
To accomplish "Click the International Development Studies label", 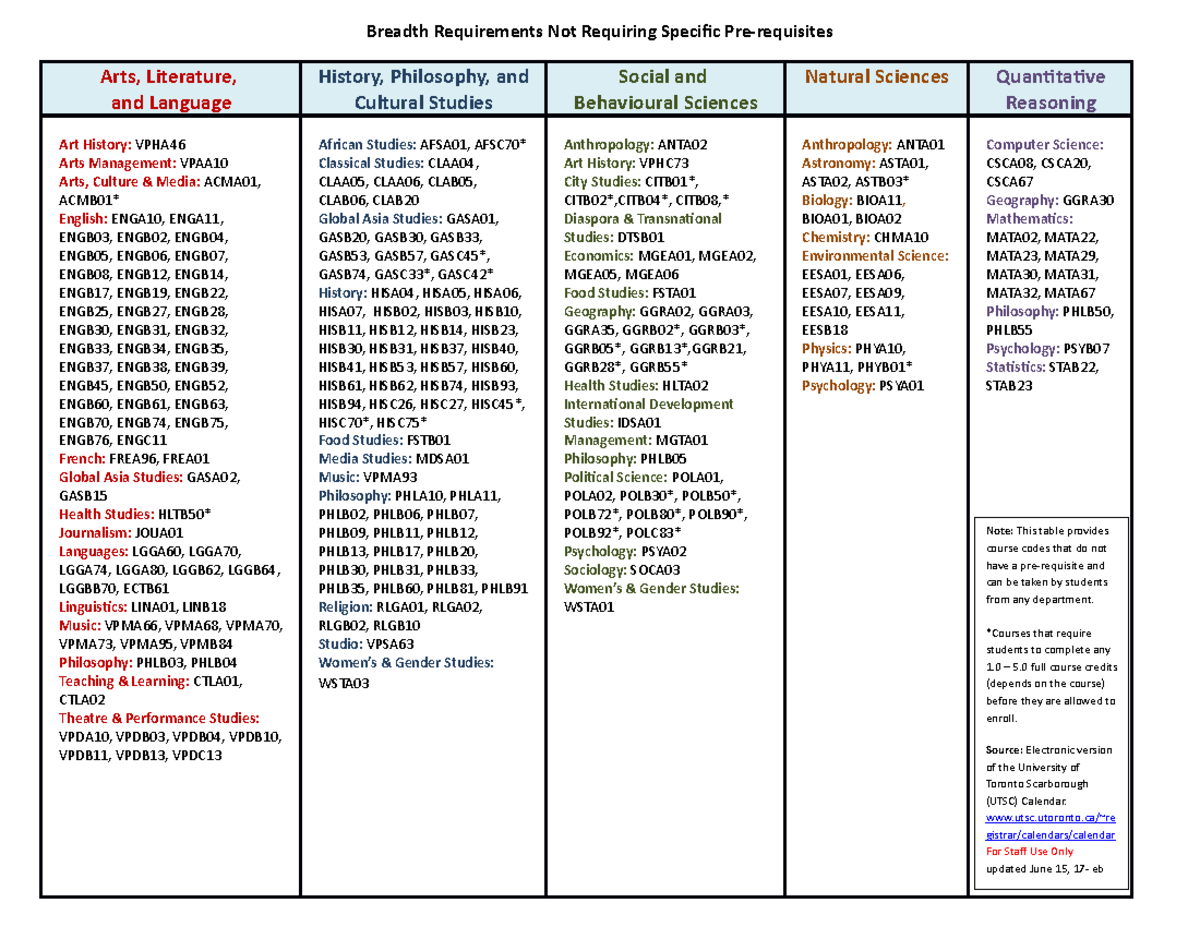I will point(649,413).
